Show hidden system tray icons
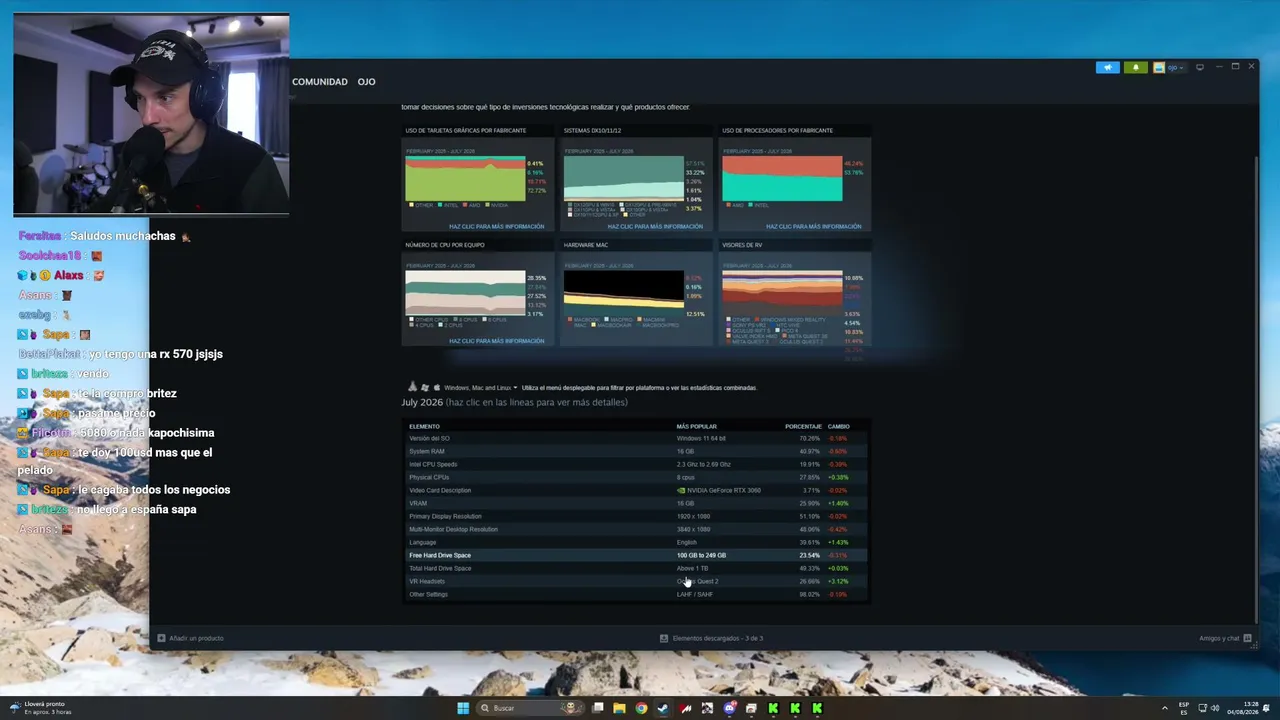 [1164, 708]
